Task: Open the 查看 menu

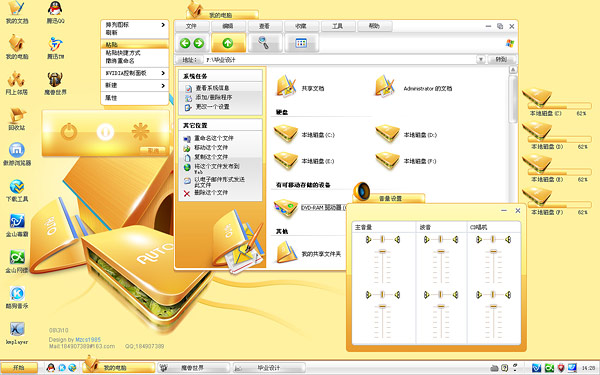Action: pyautogui.click(x=265, y=26)
